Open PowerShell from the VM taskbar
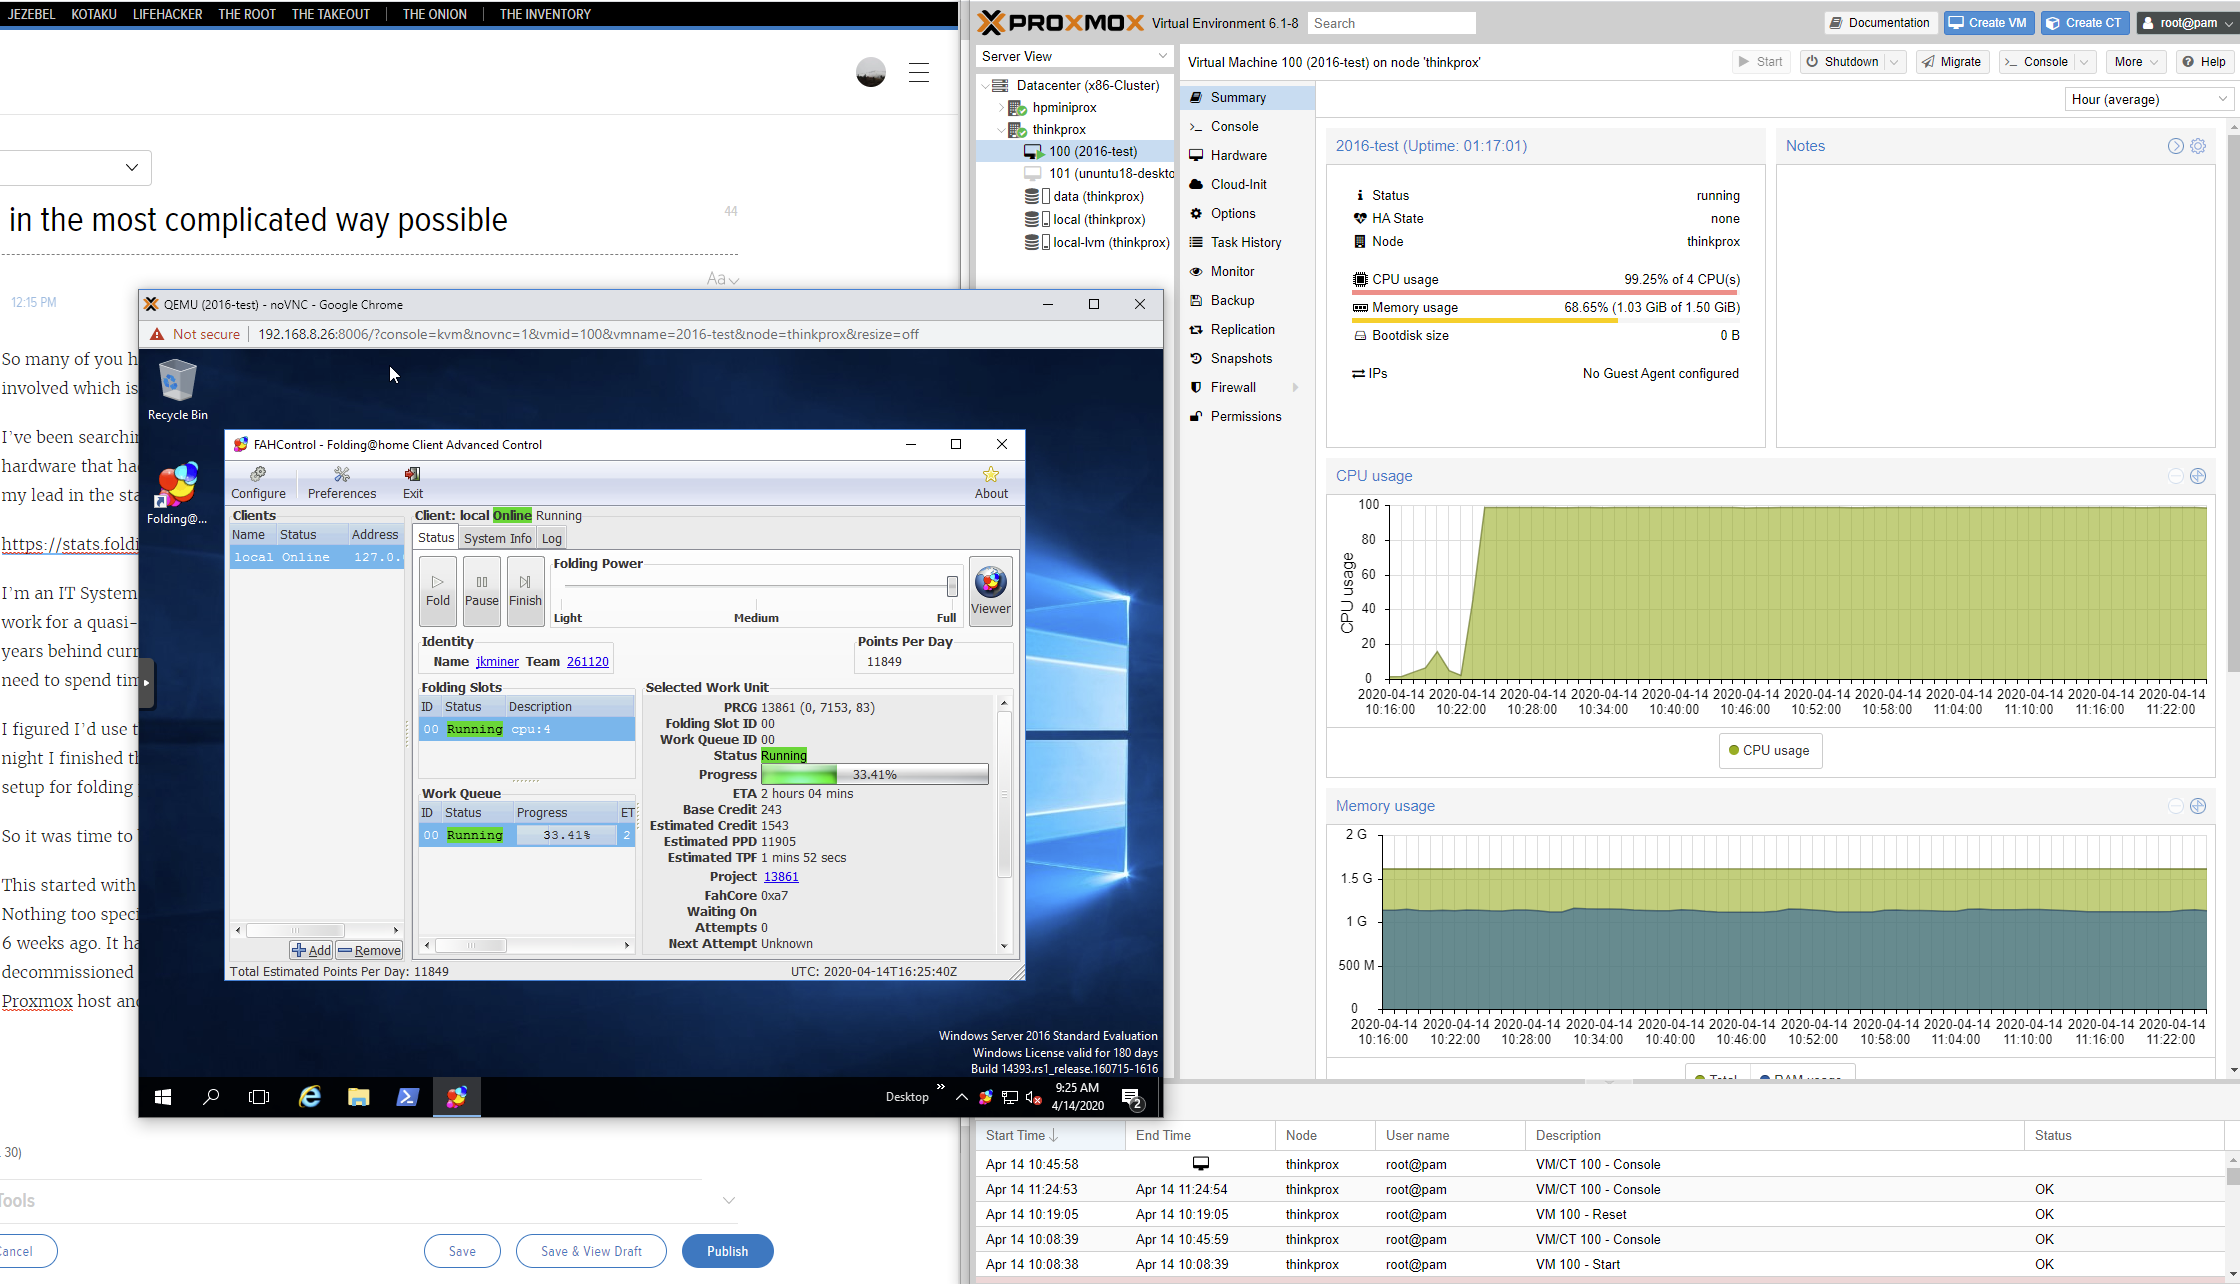Viewport: 2240px width, 1284px height. (407, 1097)
